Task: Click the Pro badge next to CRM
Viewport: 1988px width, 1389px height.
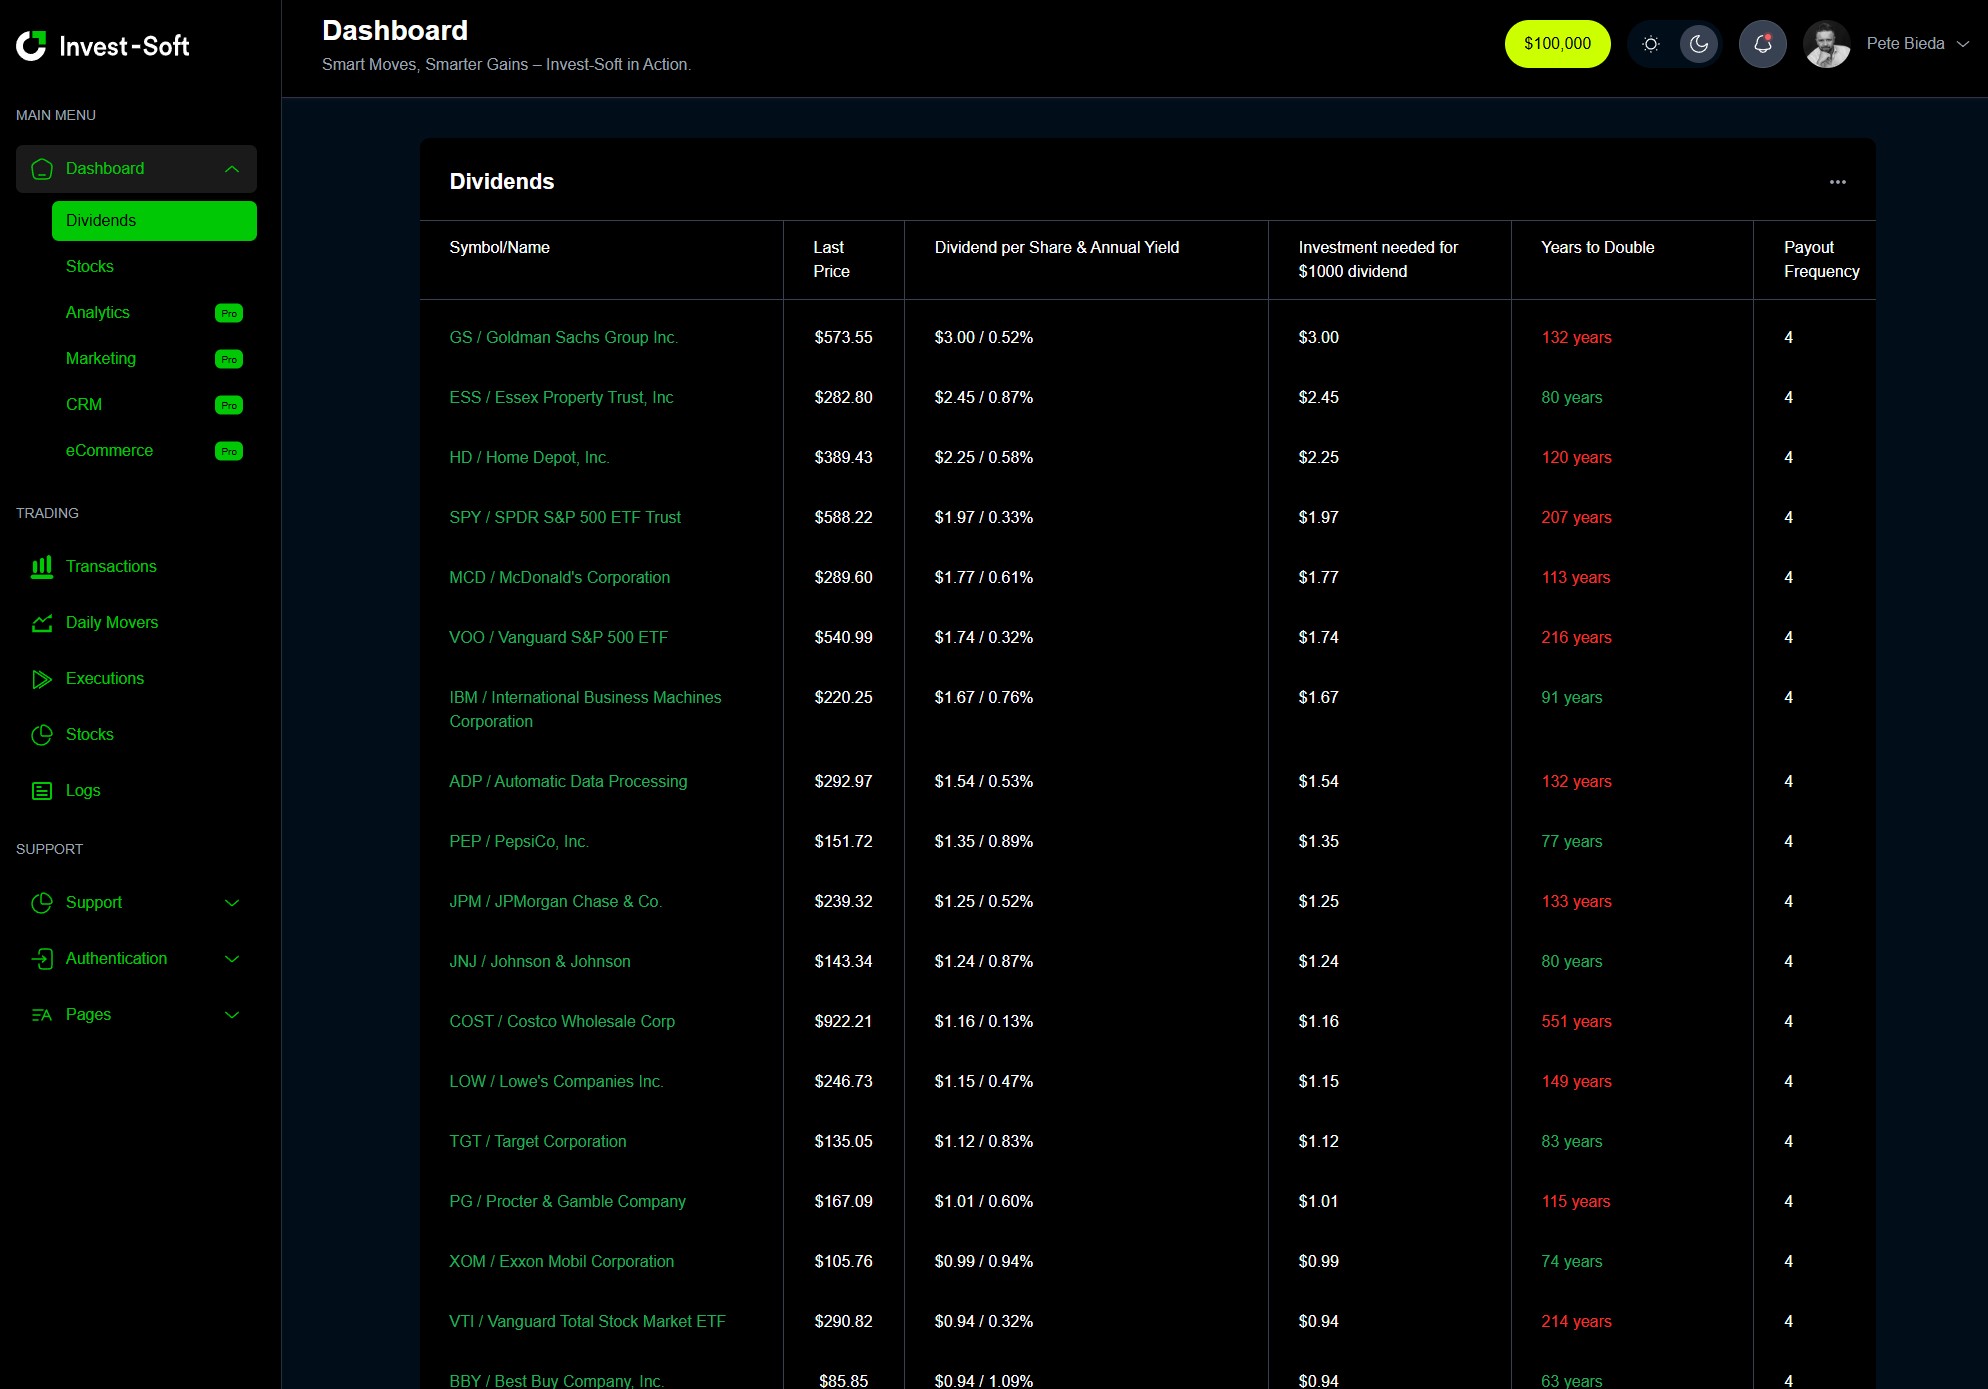Action: click(x=229, y=405)
